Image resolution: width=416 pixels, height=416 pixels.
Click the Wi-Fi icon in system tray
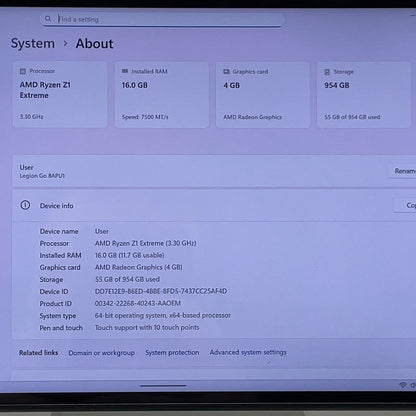pyautogui.click(x=403, y=385)
